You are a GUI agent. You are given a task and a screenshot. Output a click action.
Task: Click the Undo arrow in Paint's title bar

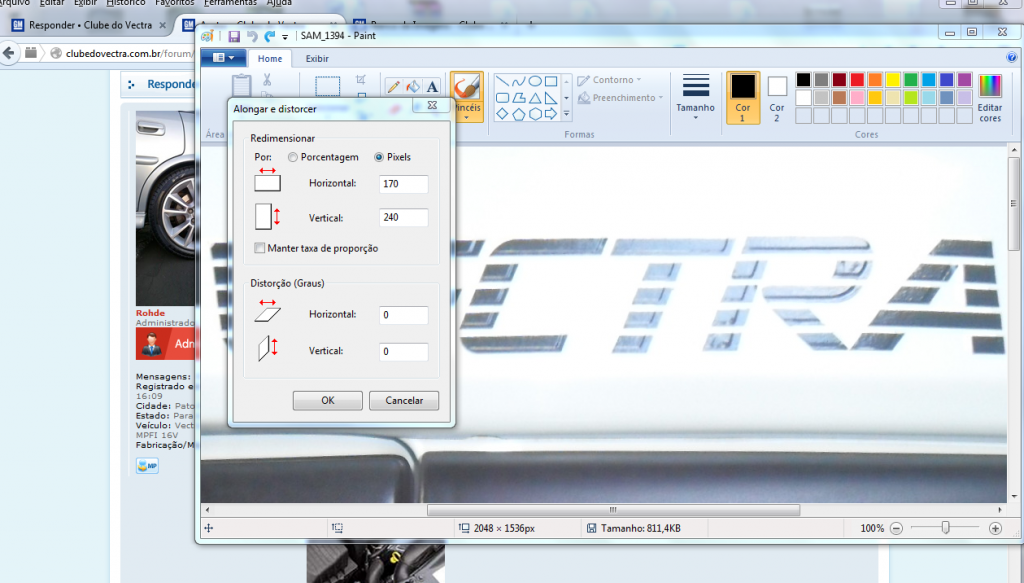(252, 37)
